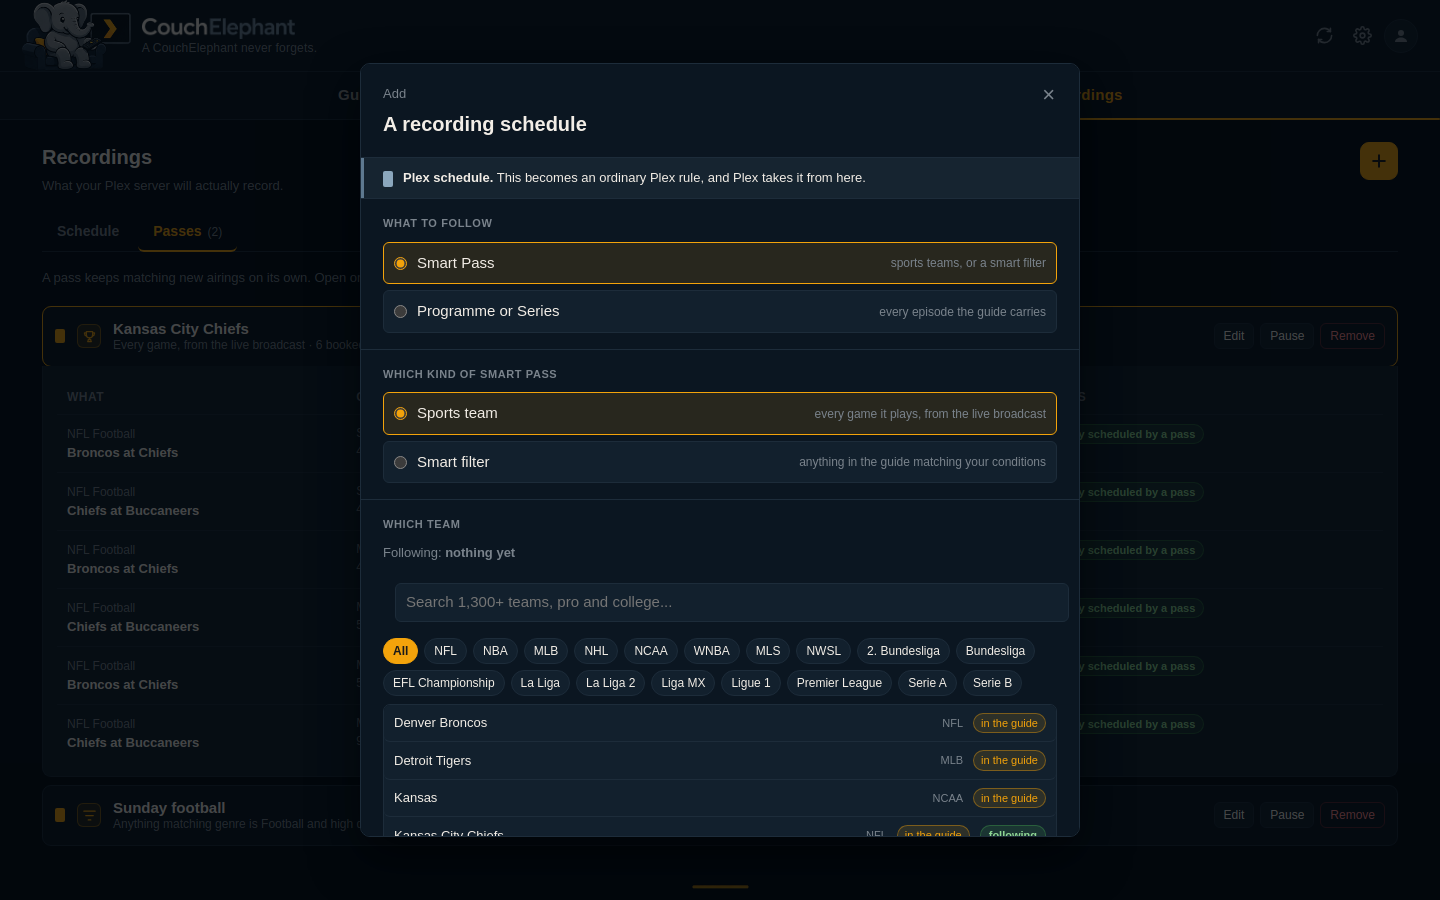This screenshot has width=1440, height=900.
Task: Select the La Liga league chip
Action: coord(540,683)
